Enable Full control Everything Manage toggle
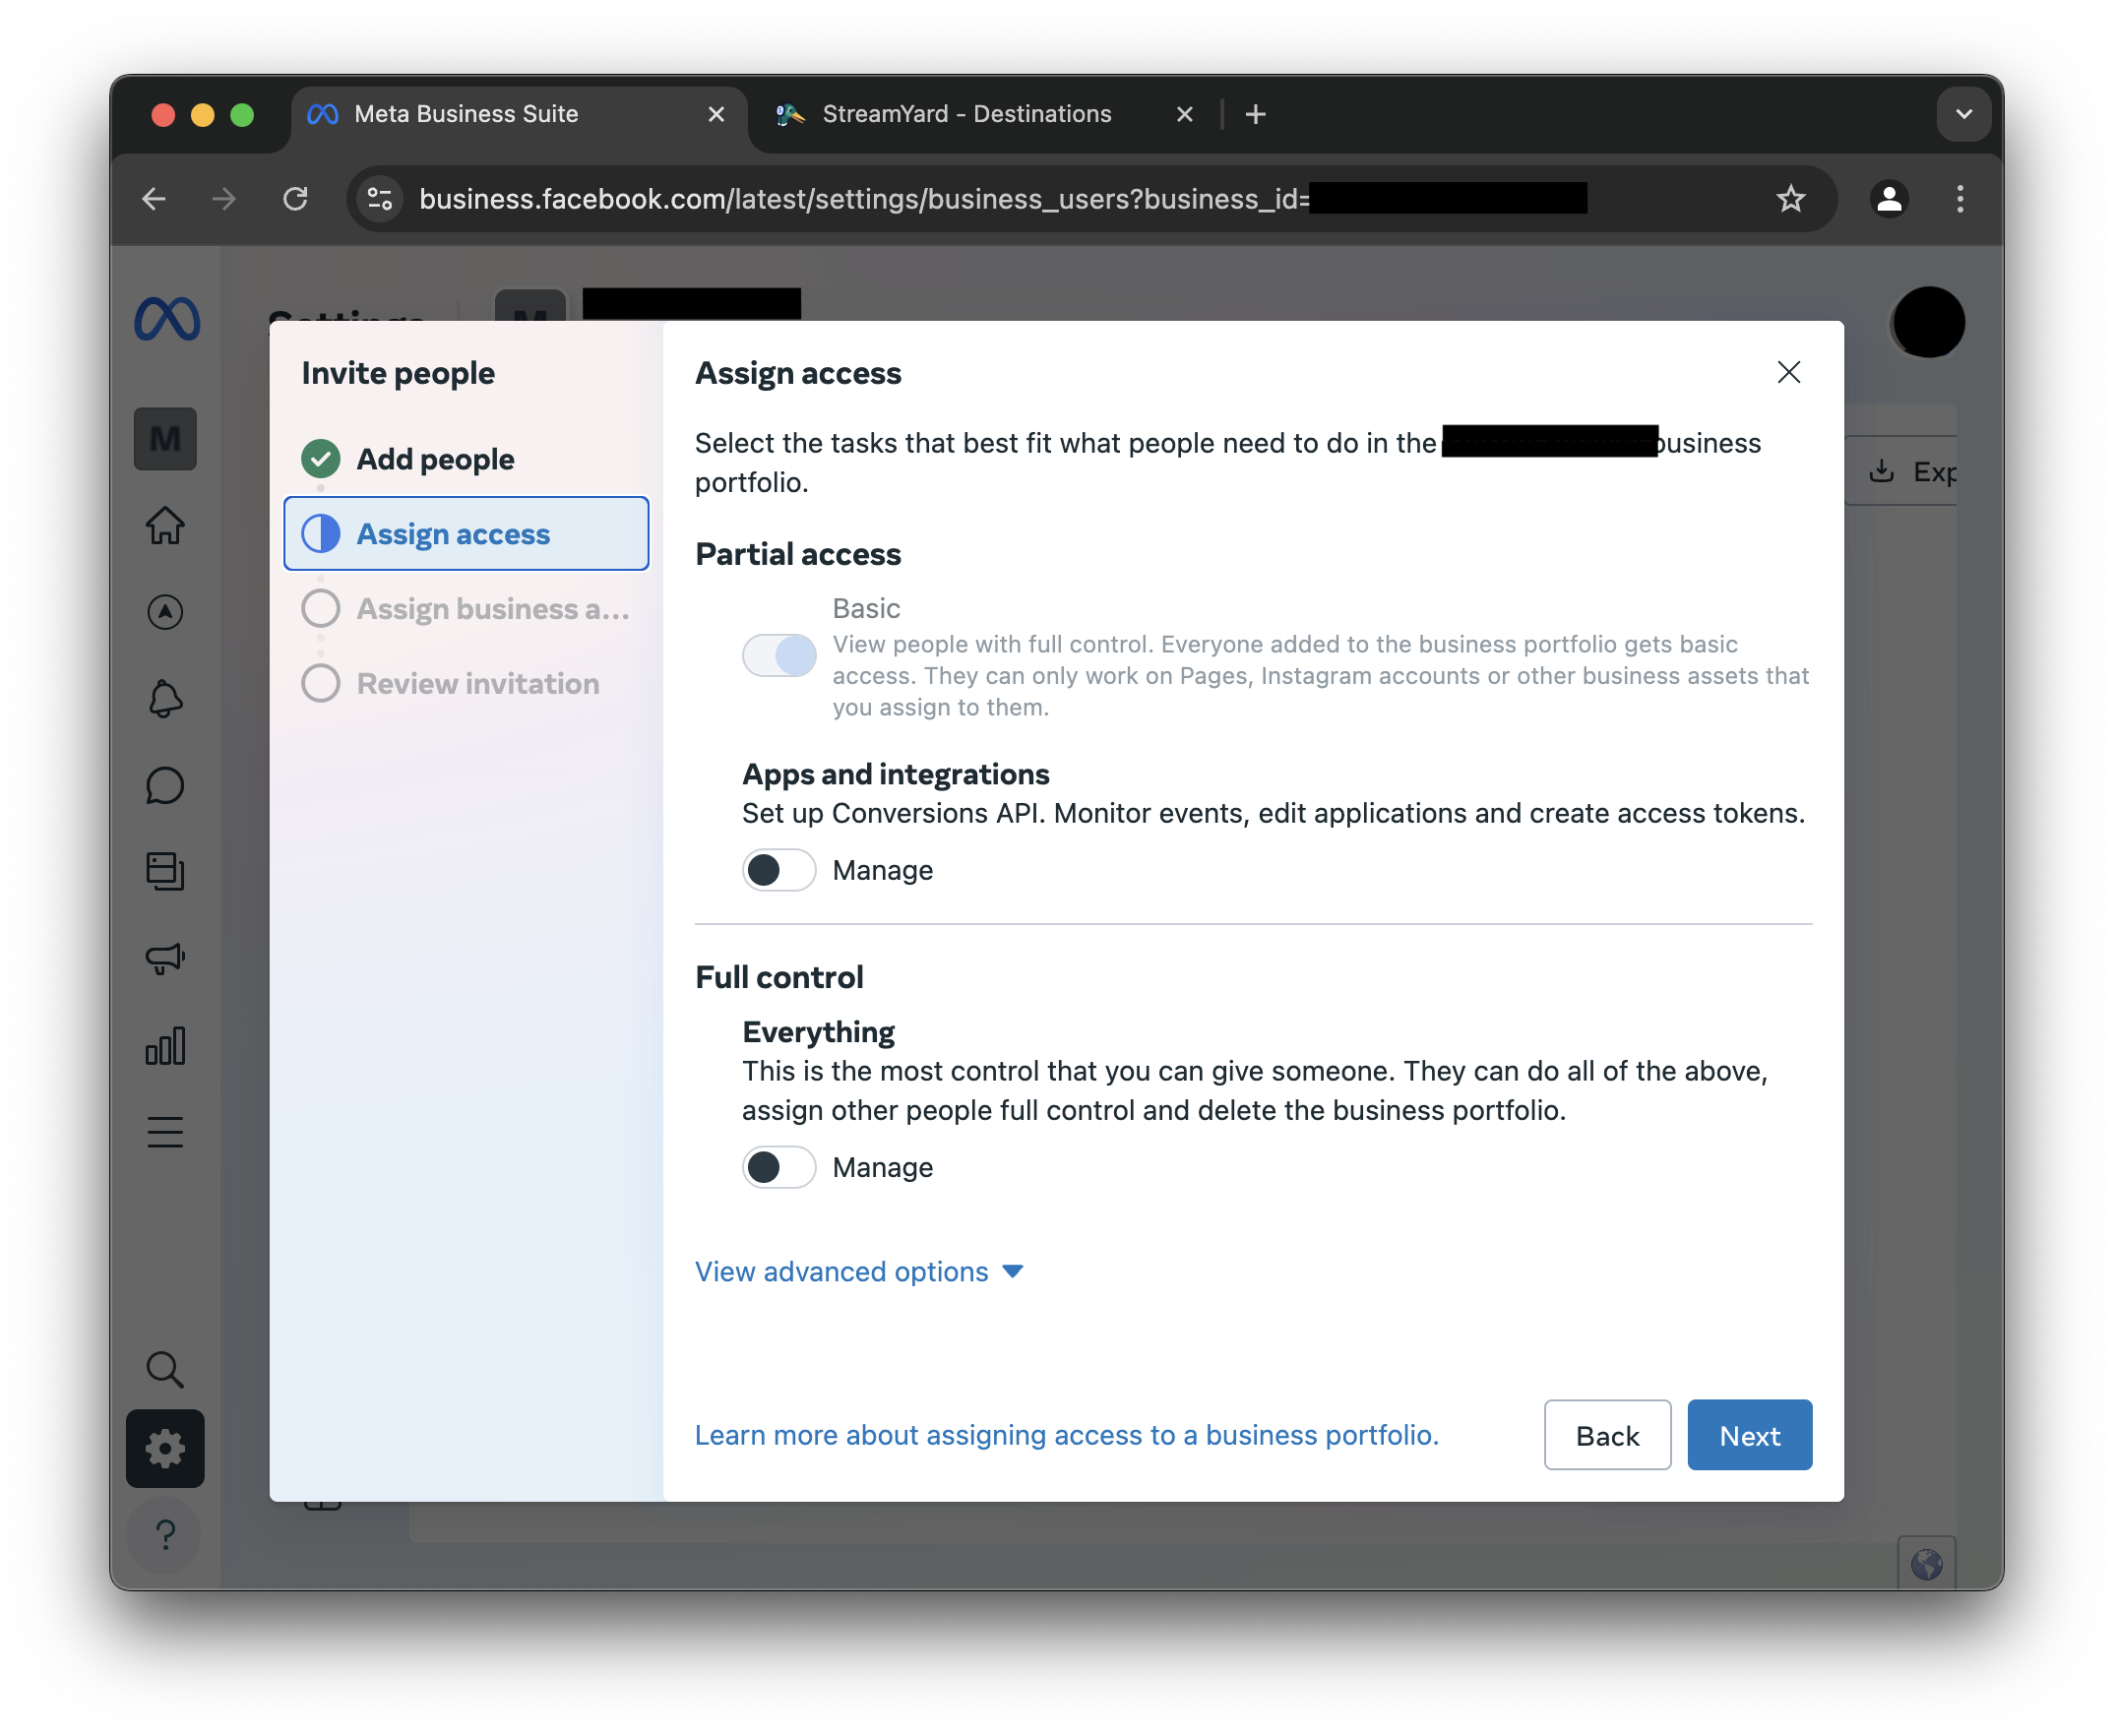This screenshot has height=1736, width=2114. click(779, 1167)
